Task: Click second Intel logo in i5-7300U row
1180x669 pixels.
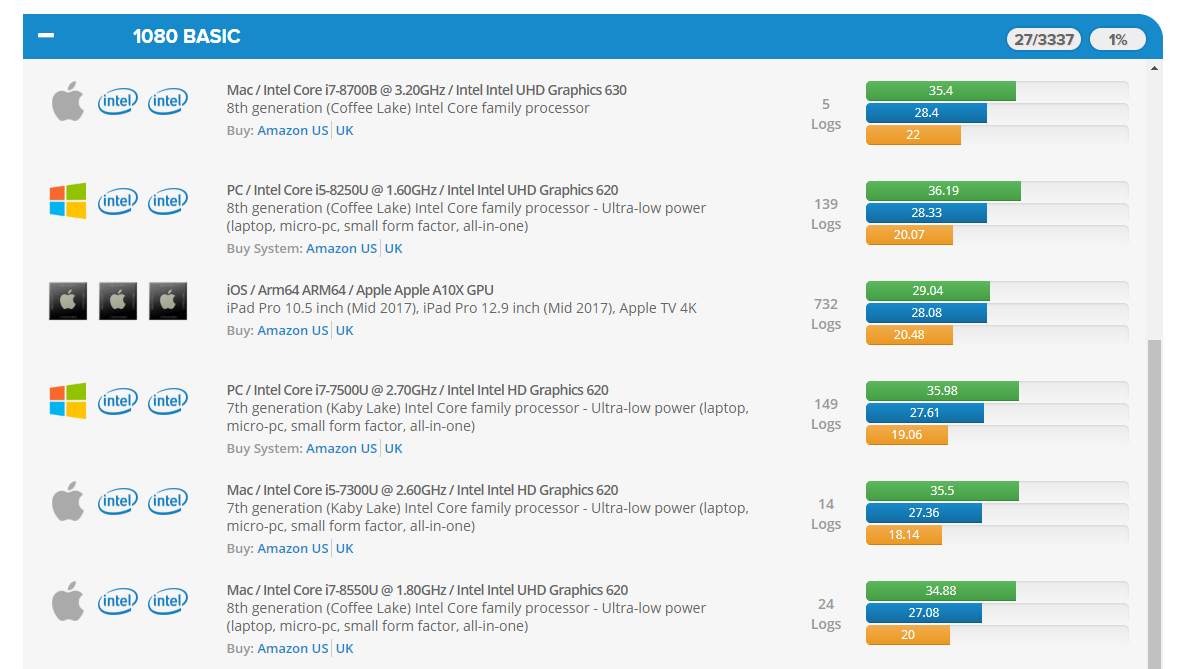Action: (167, 501)
